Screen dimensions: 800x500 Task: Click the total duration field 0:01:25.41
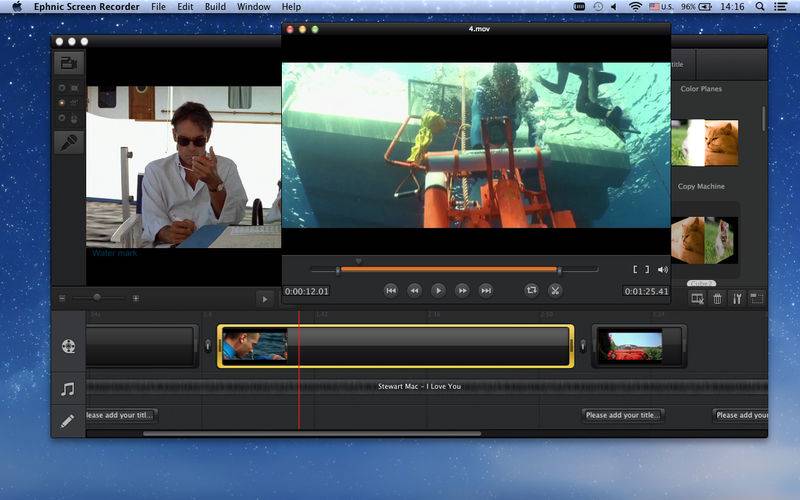pos(646,291)
